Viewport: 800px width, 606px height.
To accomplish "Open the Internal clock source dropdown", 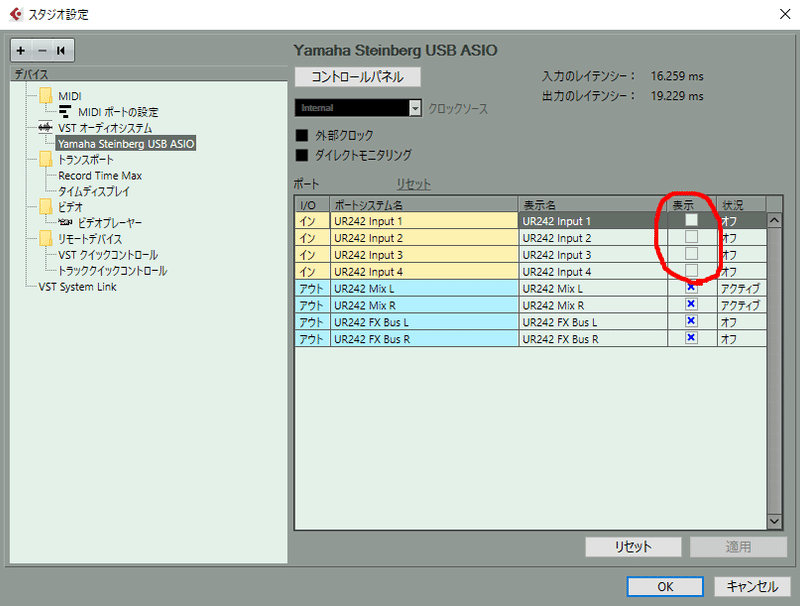I will [358, 108].
